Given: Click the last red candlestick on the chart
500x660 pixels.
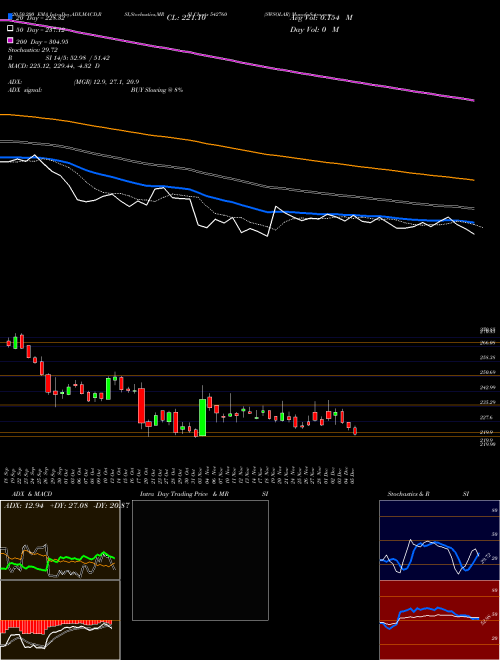Looking at the screenshot, I should click(x=355, y=431).
